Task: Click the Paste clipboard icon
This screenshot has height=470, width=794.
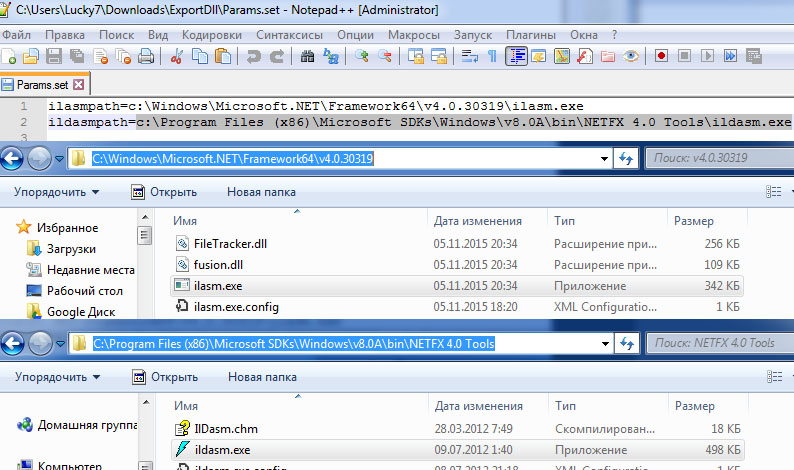Action: tap(223, 56)
